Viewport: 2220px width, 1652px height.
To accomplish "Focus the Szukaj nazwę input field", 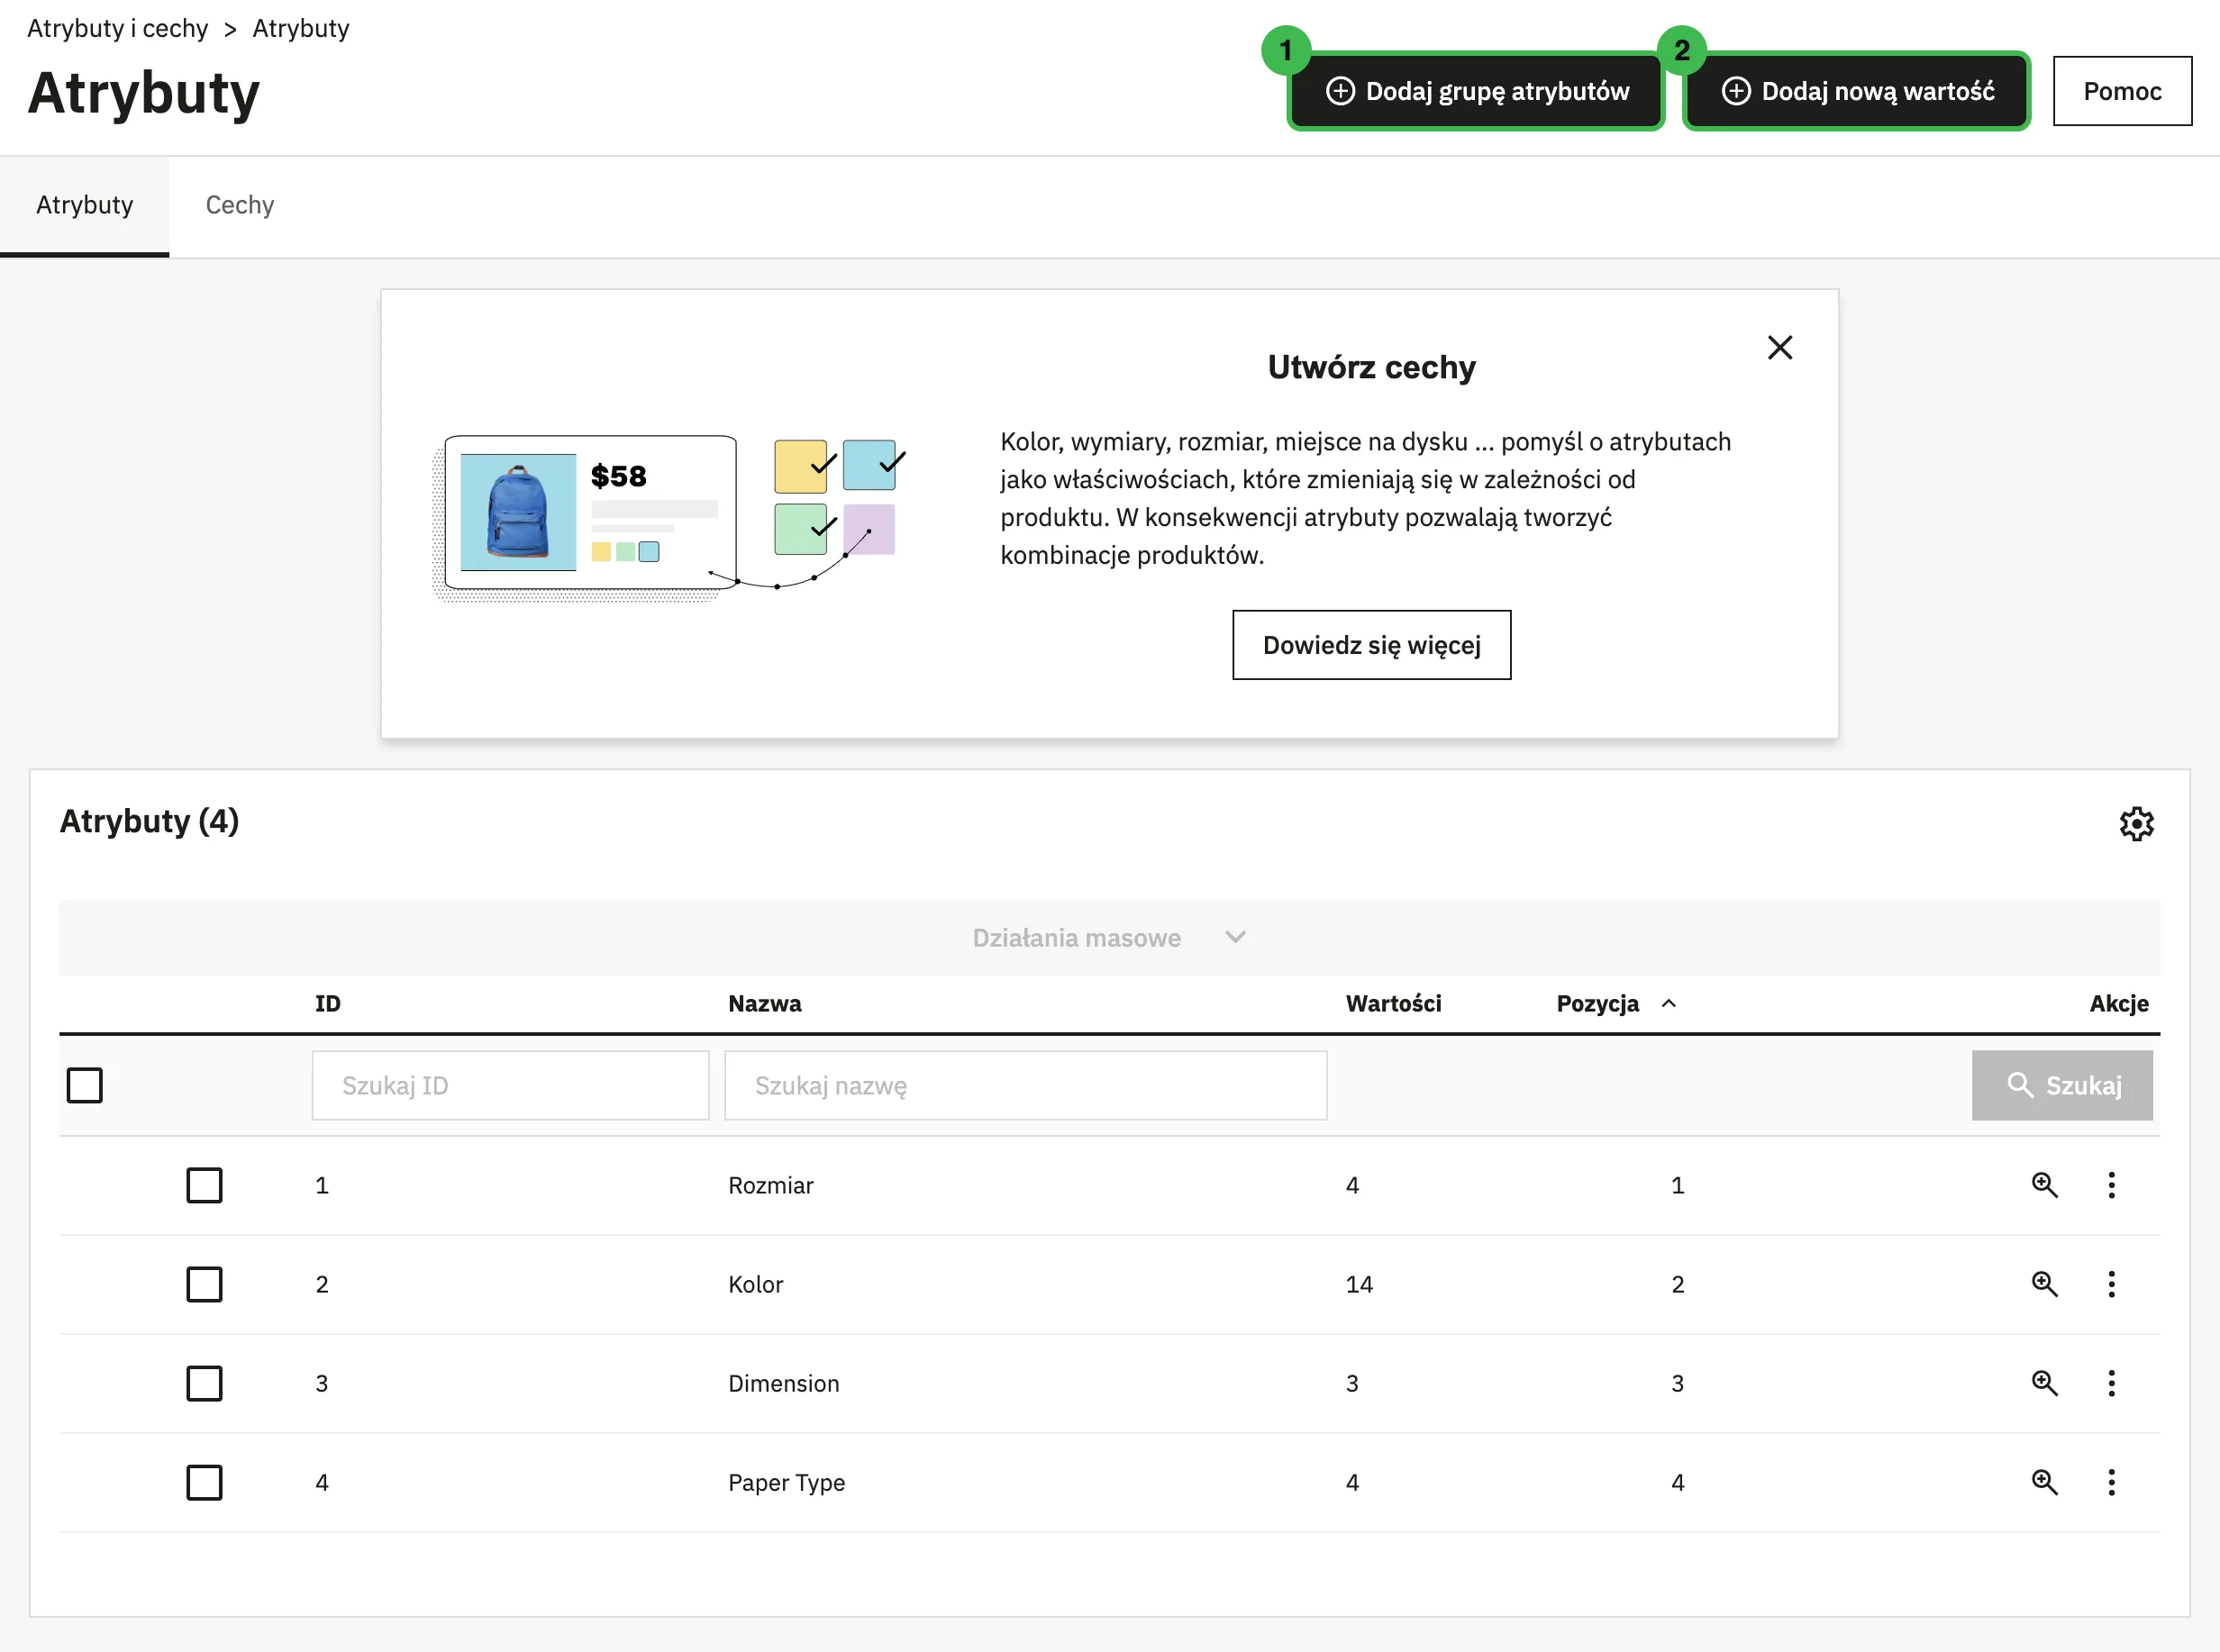I will point(1025,1085).
